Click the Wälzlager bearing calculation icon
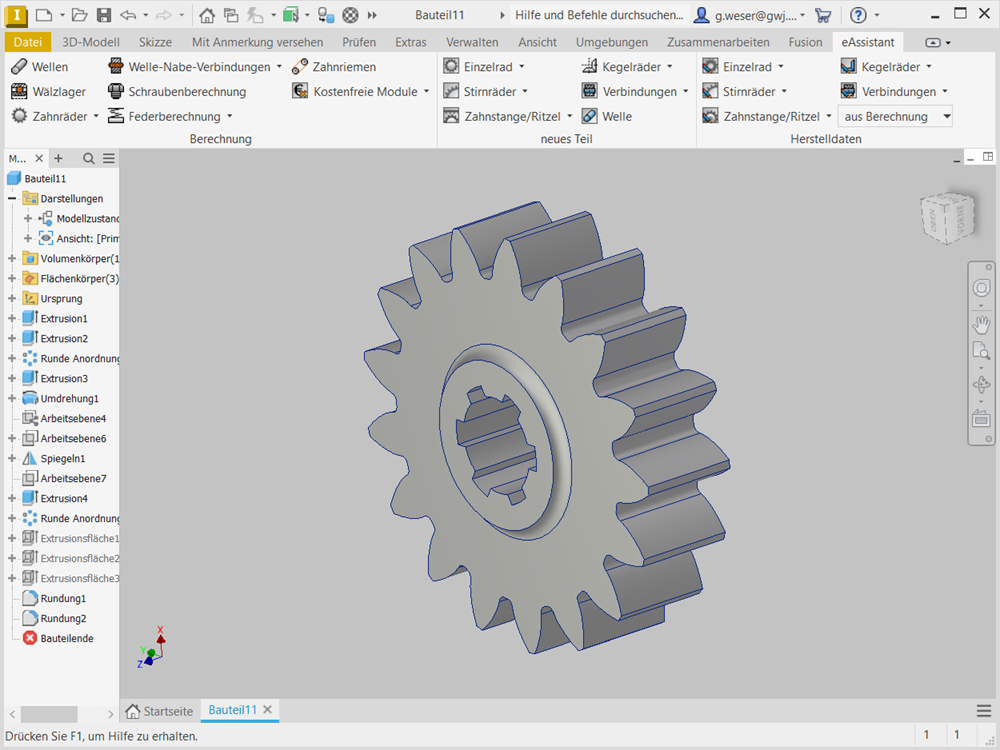Viewport: 1000px width, 750px height. [20, 92]
